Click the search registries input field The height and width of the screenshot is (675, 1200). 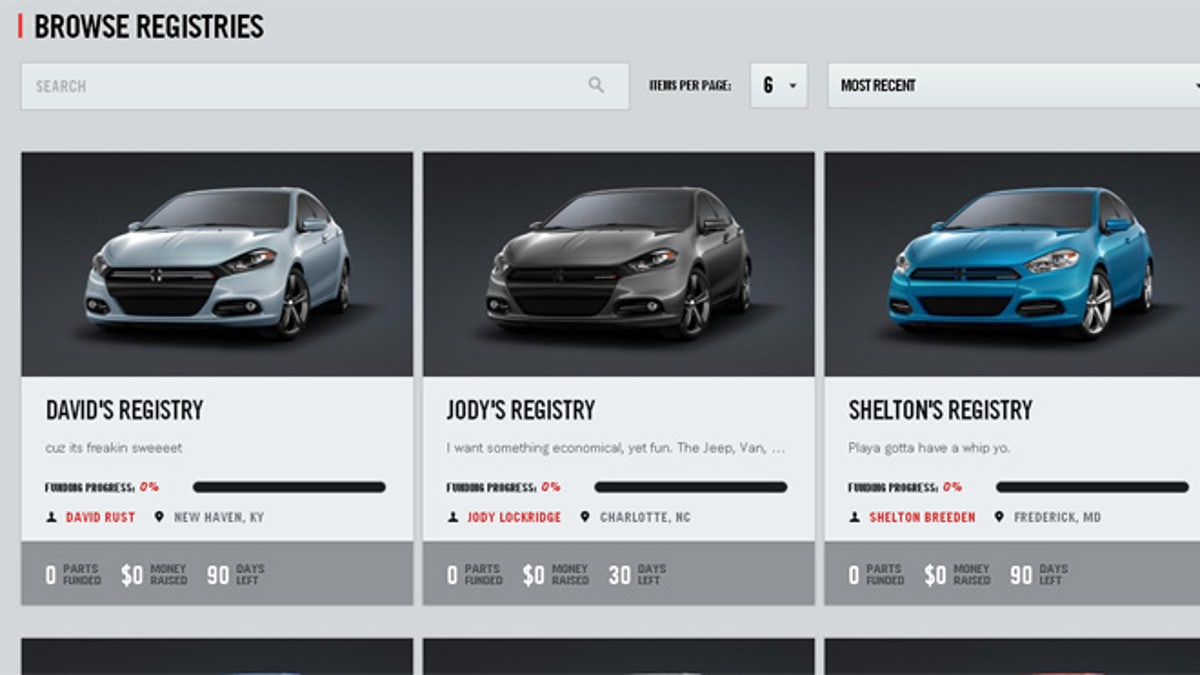click(x=300, y=86)
